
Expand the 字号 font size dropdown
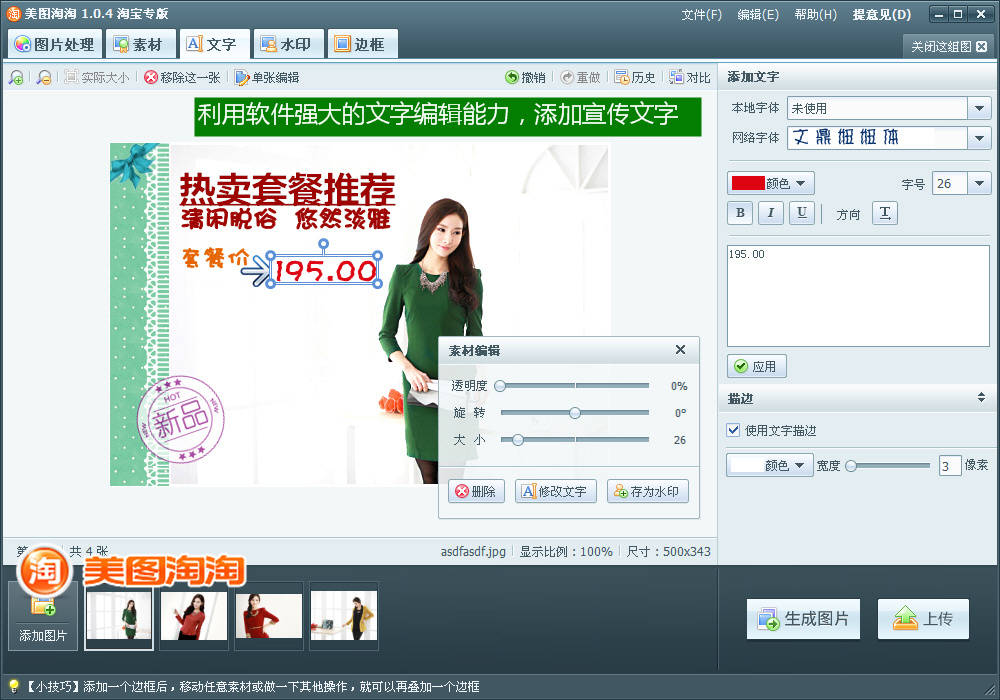979,184
